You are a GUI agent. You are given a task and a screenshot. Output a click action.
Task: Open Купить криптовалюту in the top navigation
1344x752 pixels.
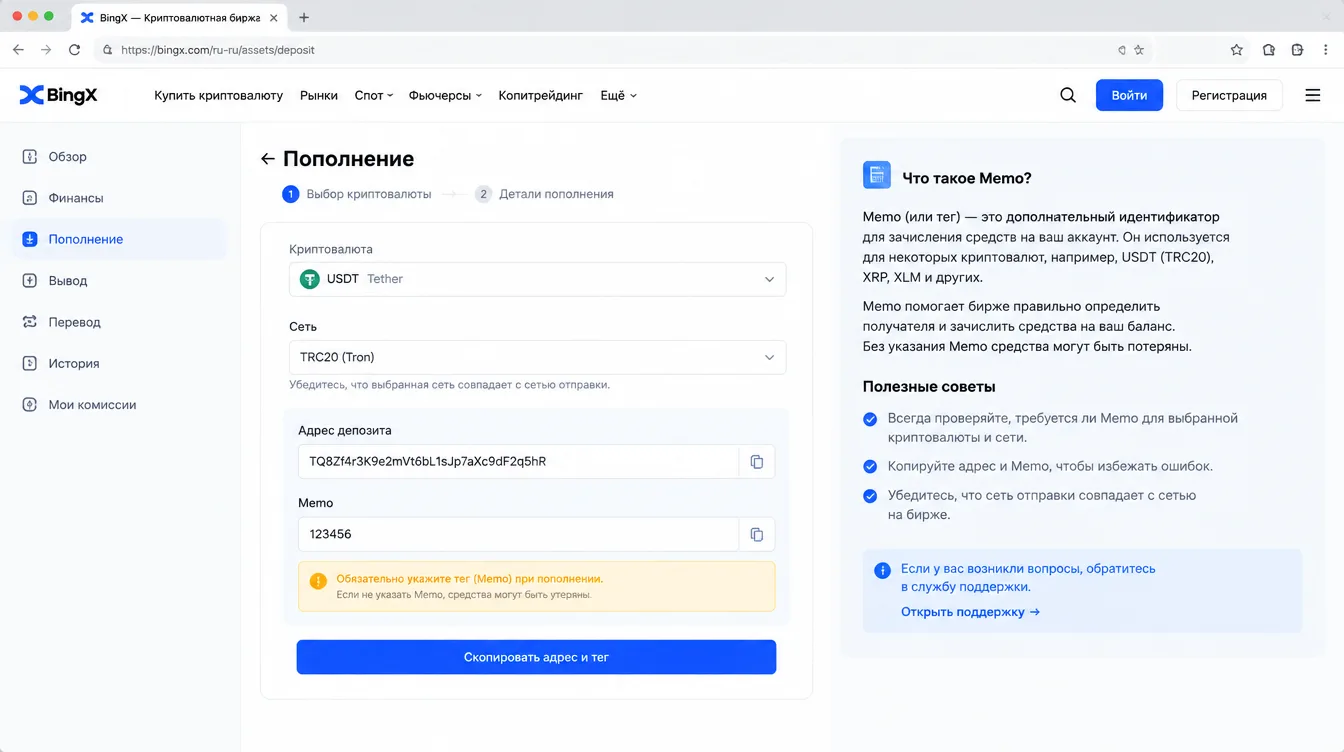click(219, 95)
